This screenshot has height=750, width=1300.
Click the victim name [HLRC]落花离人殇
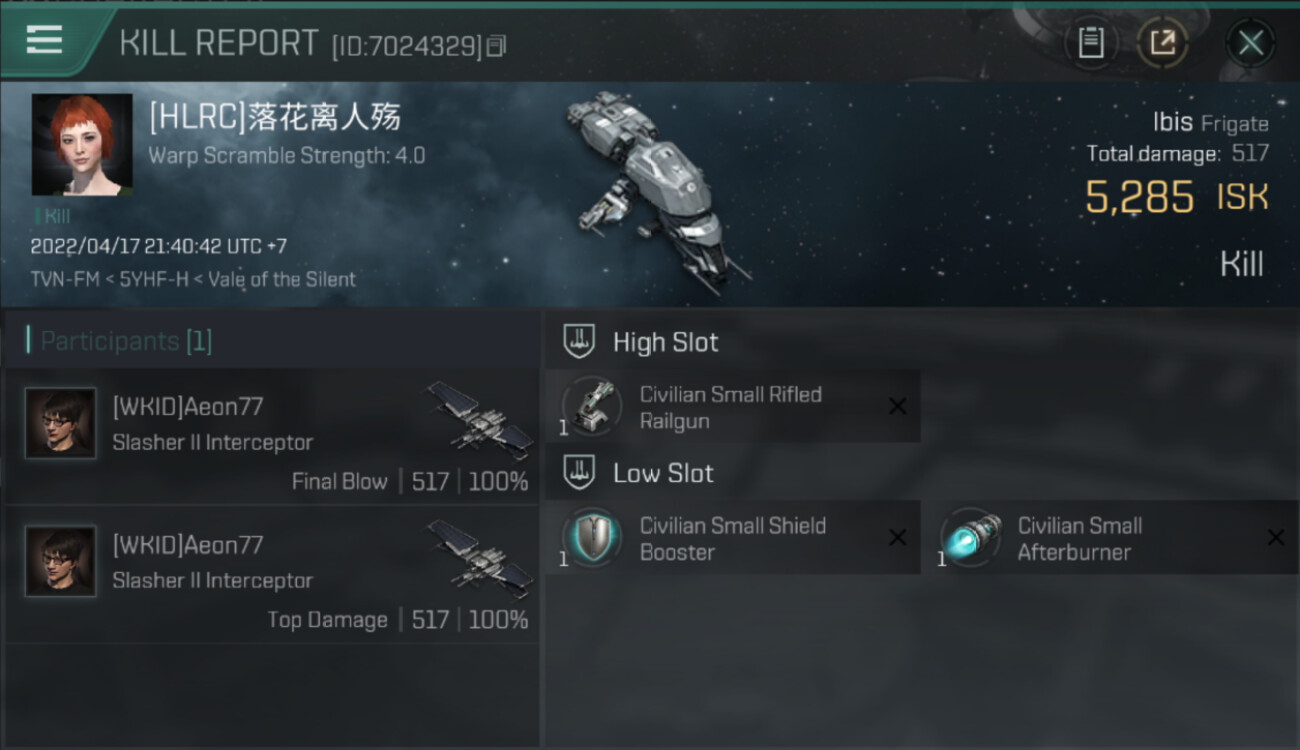coord(275,117)
